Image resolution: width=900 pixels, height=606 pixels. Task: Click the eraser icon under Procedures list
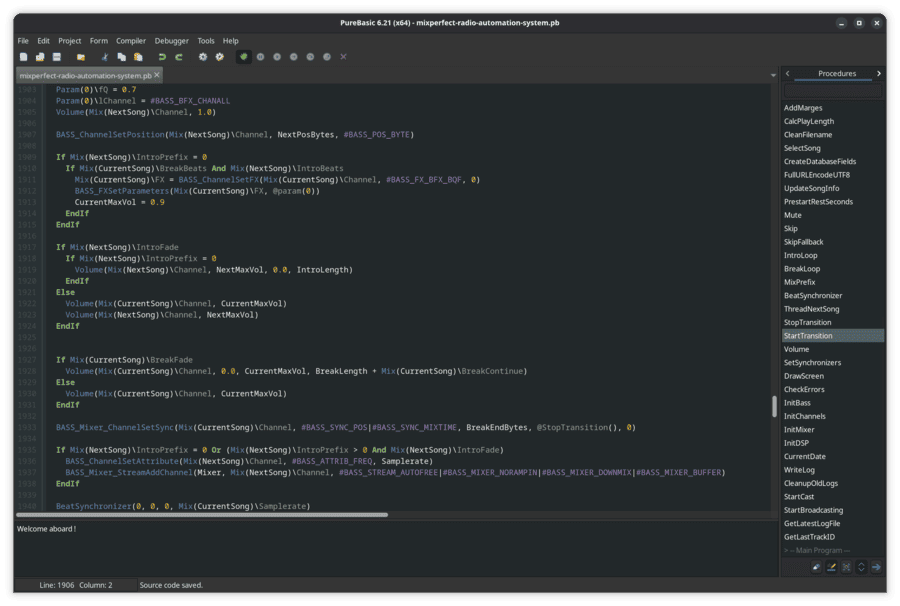click(x=816, y=567)
